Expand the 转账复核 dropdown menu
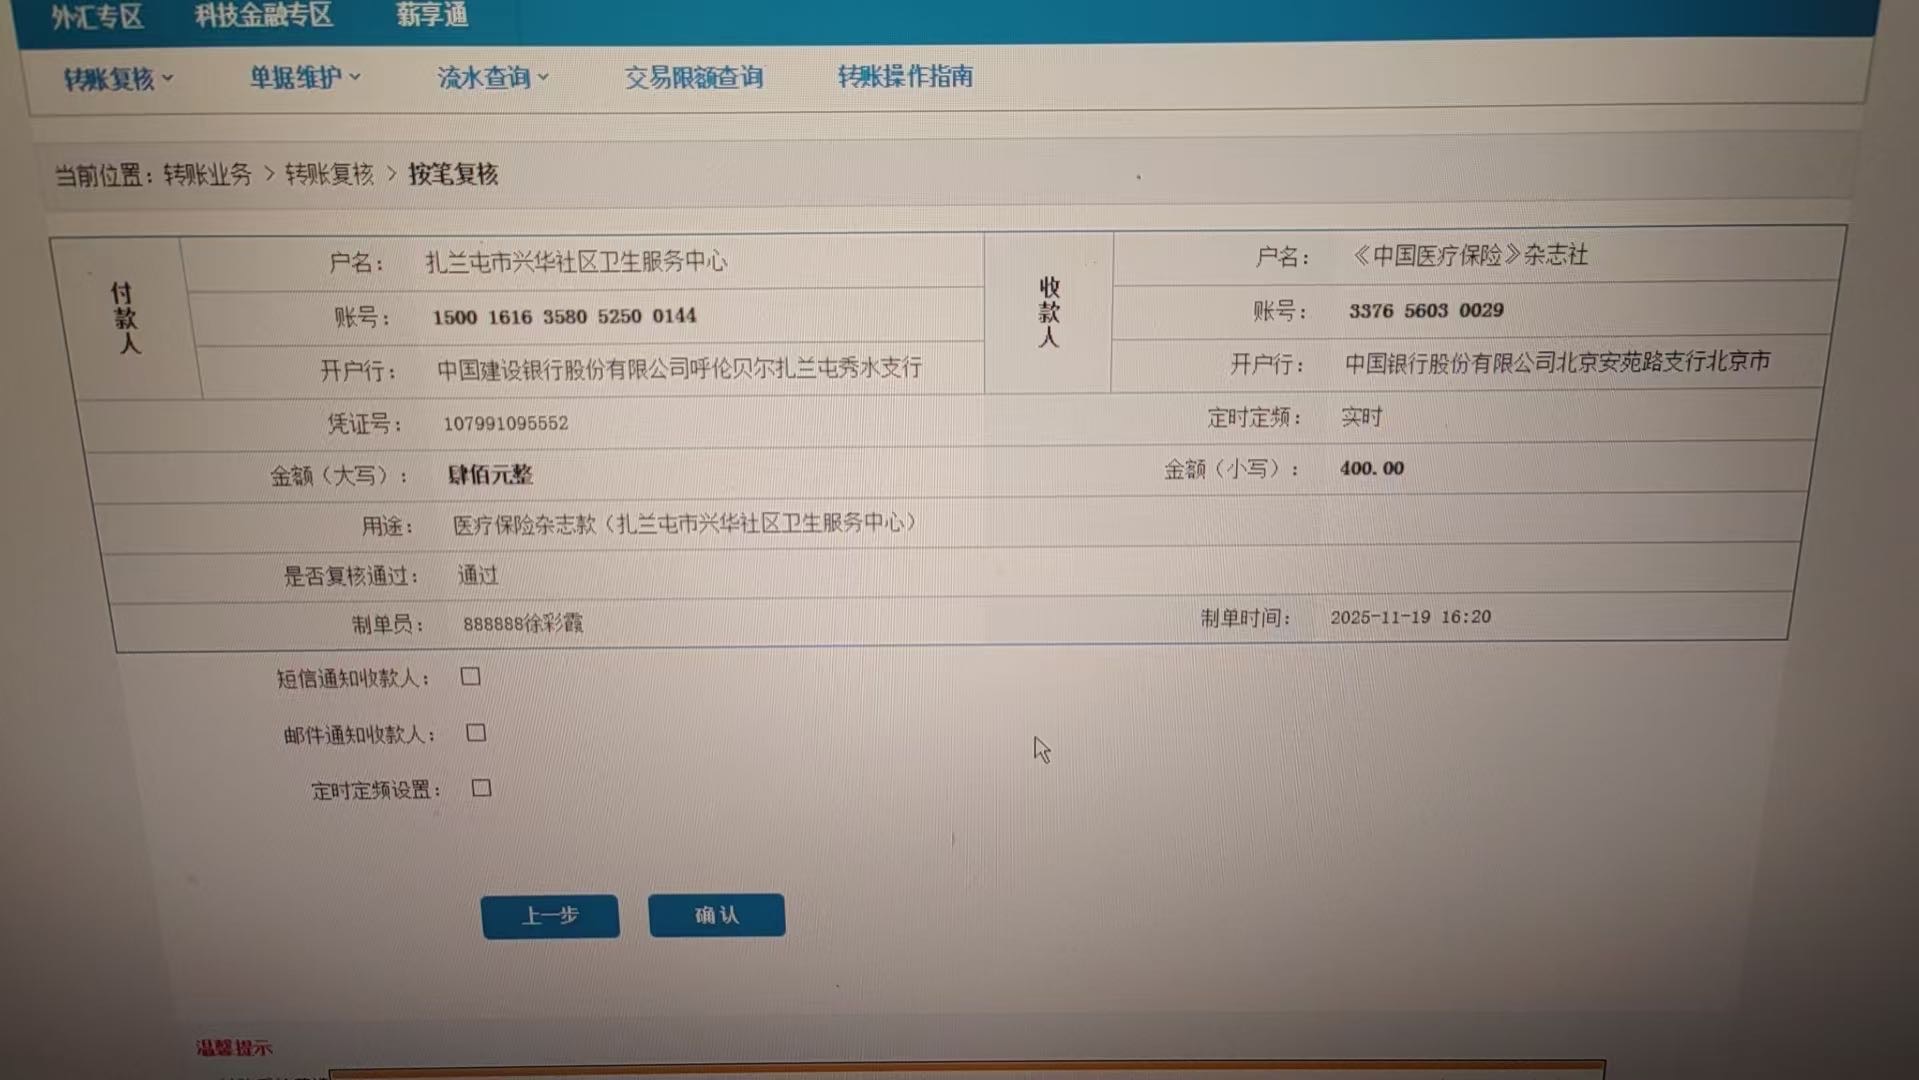The image size is (1919, 1080). [x=118, y=78]
